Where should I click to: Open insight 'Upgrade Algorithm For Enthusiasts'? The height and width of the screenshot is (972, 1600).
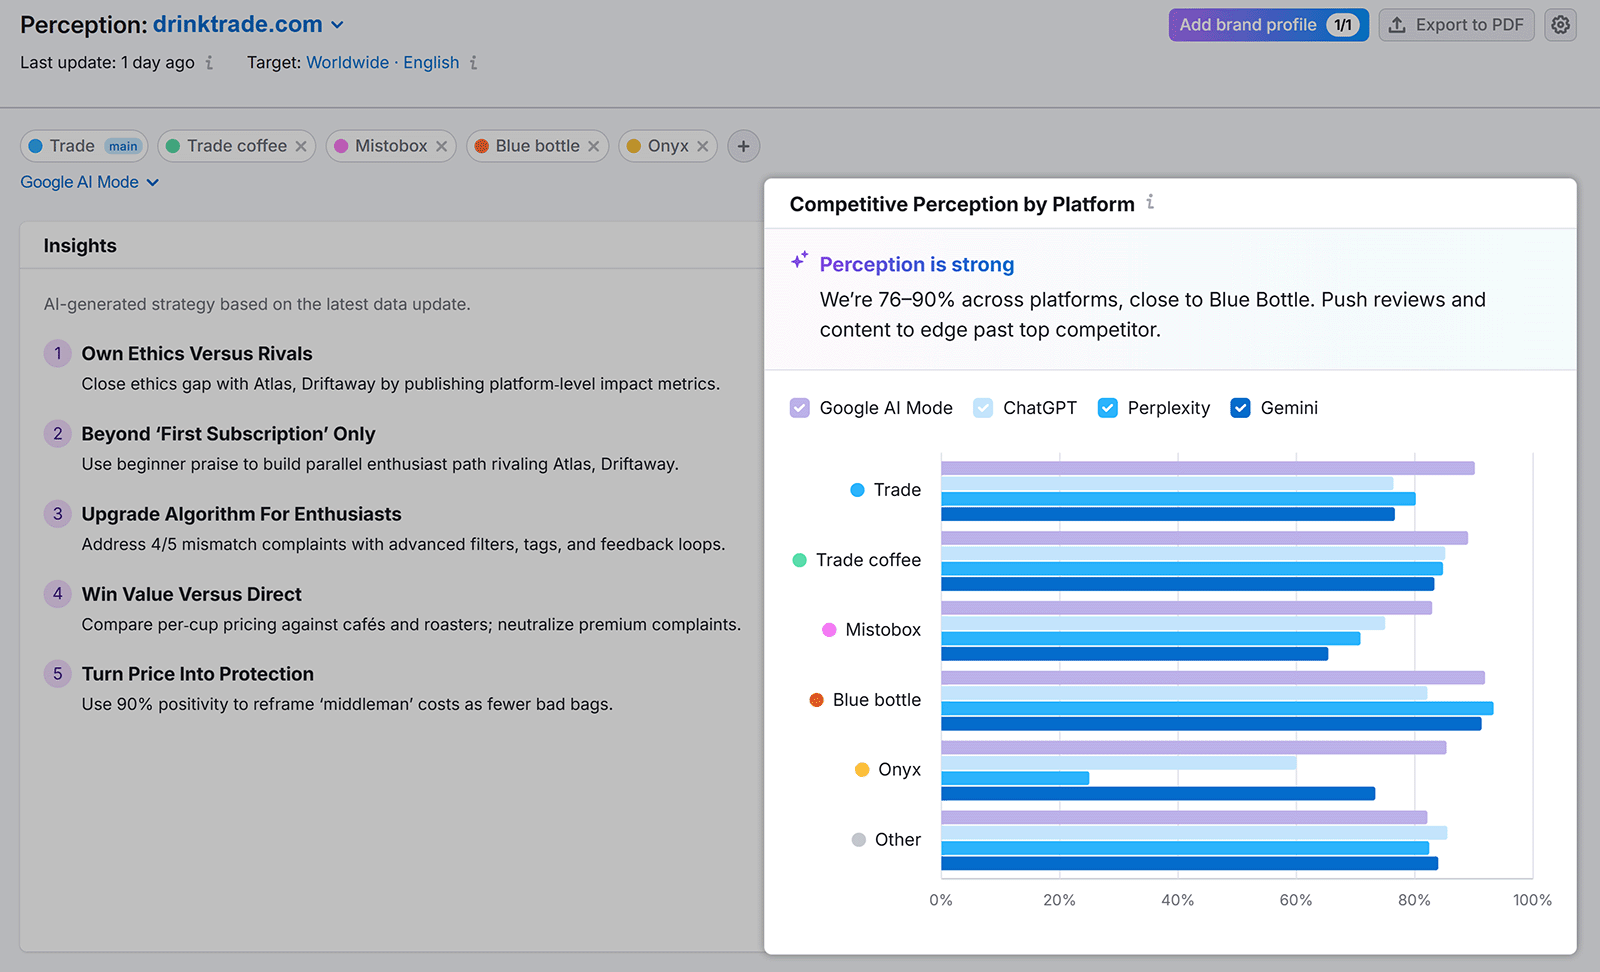click(241, 514)
